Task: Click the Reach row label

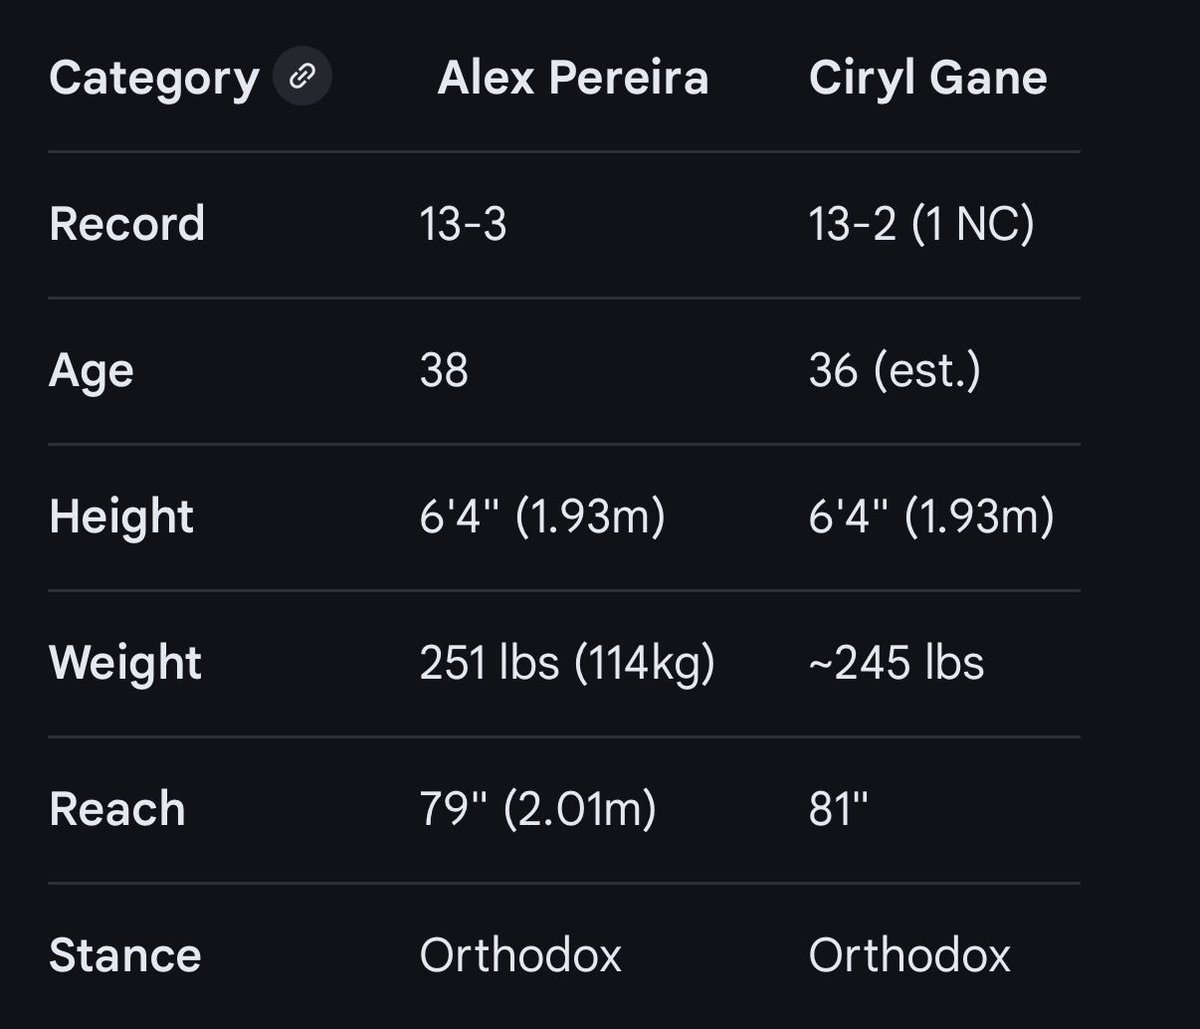Action: coord(117,810)
